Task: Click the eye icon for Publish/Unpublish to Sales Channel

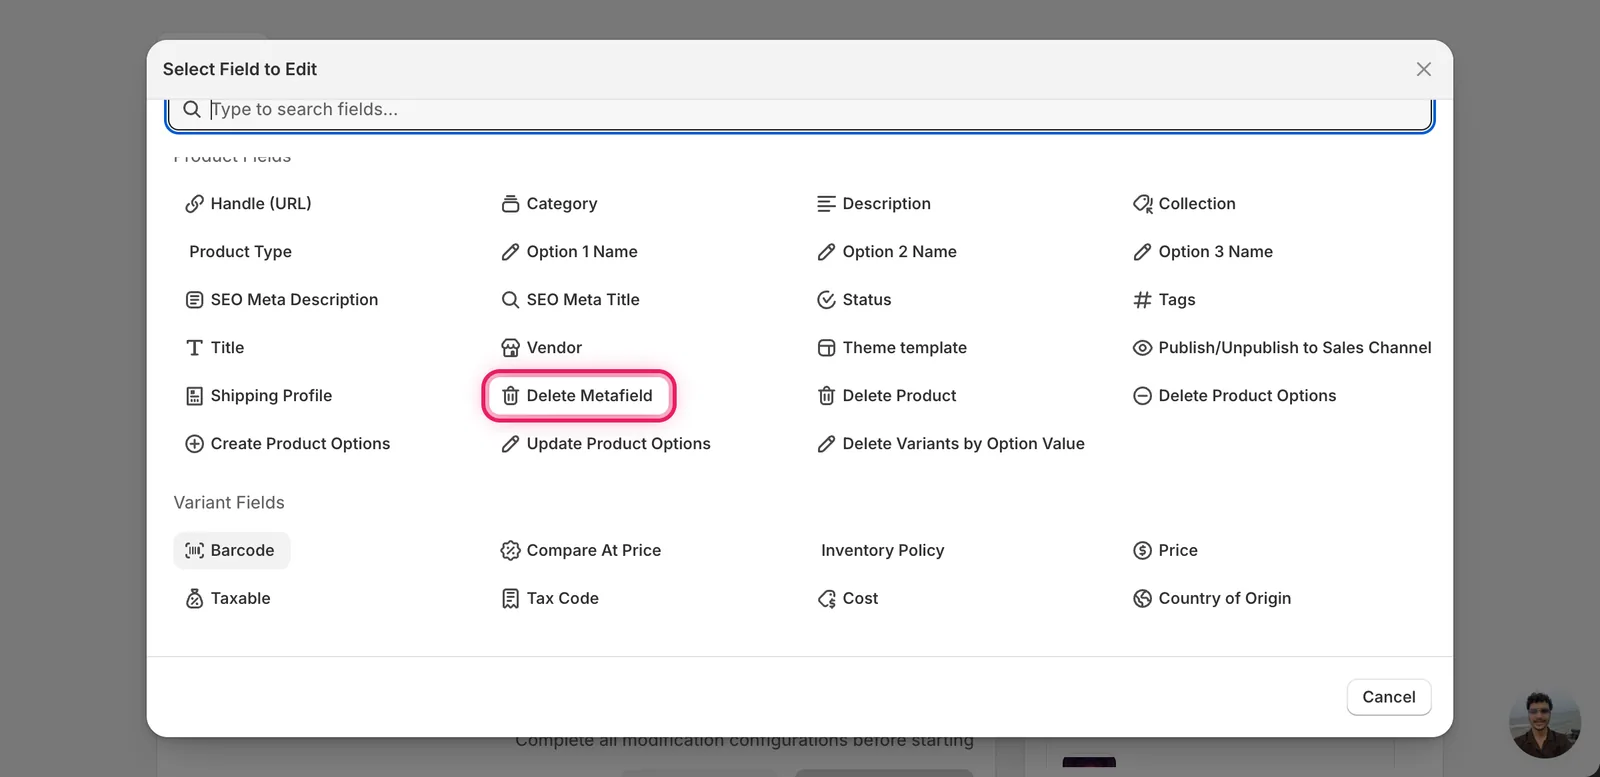Action: [1142, 348]
